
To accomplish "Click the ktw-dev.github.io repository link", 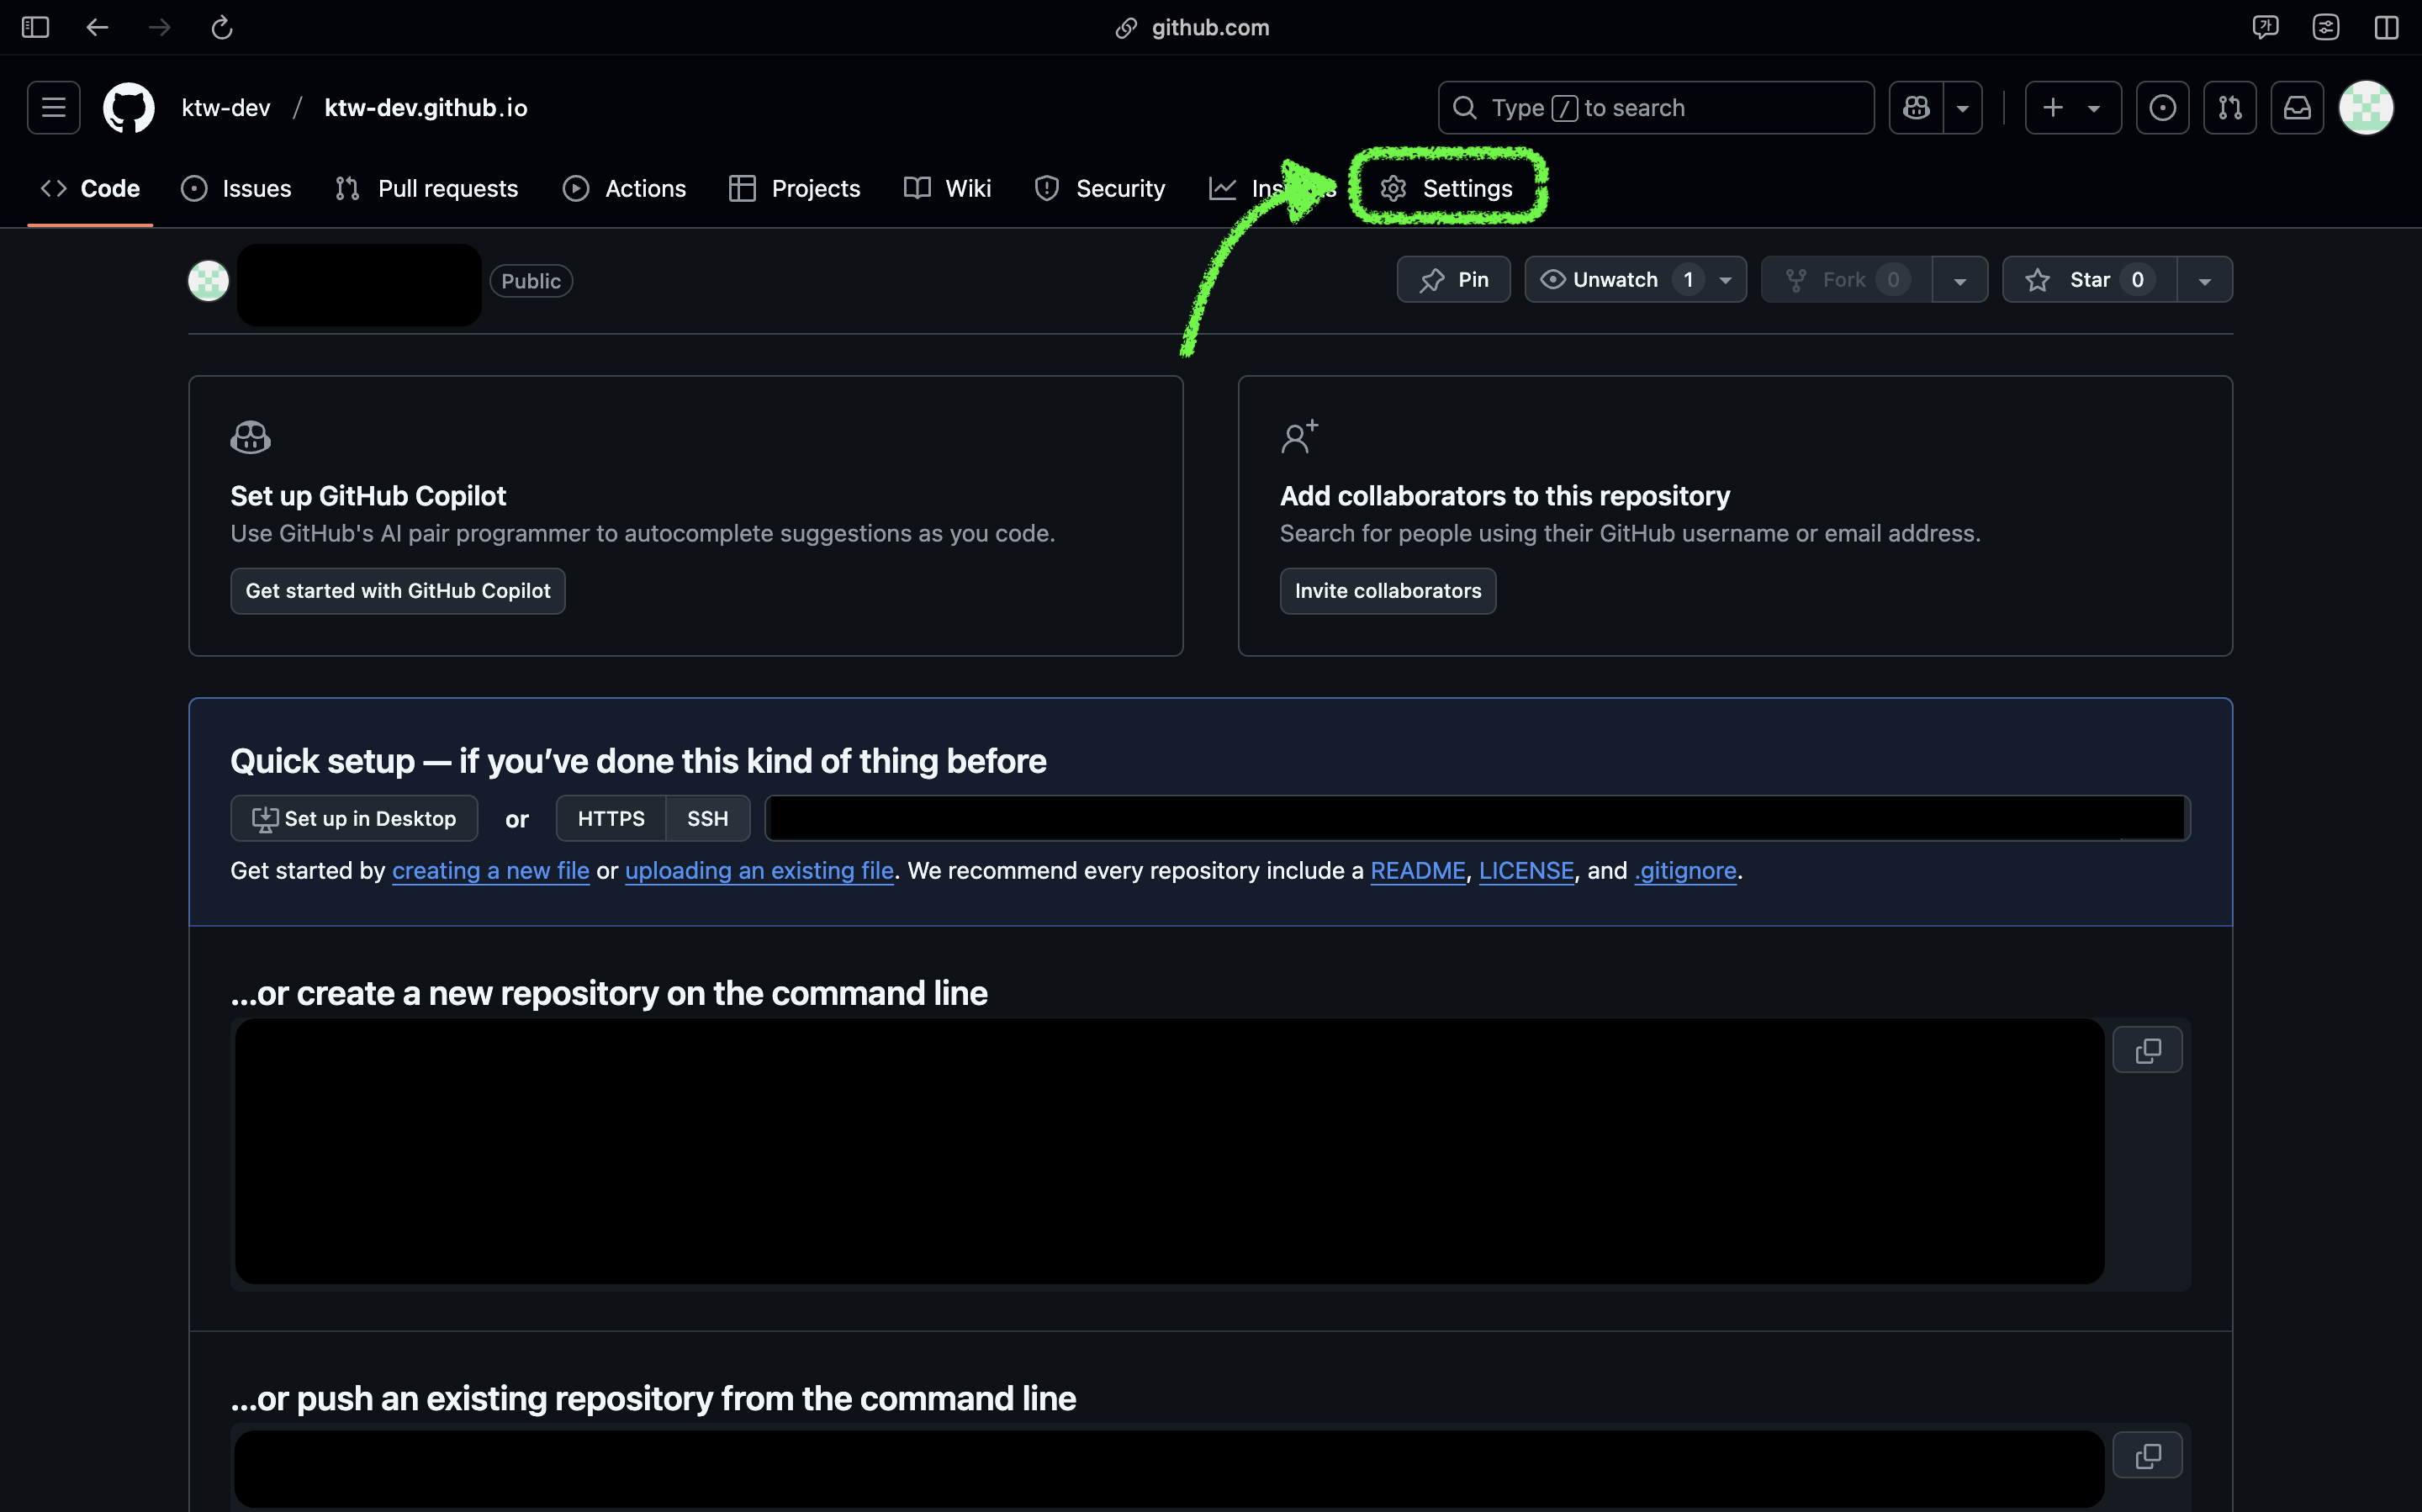I will click(426, 107).
